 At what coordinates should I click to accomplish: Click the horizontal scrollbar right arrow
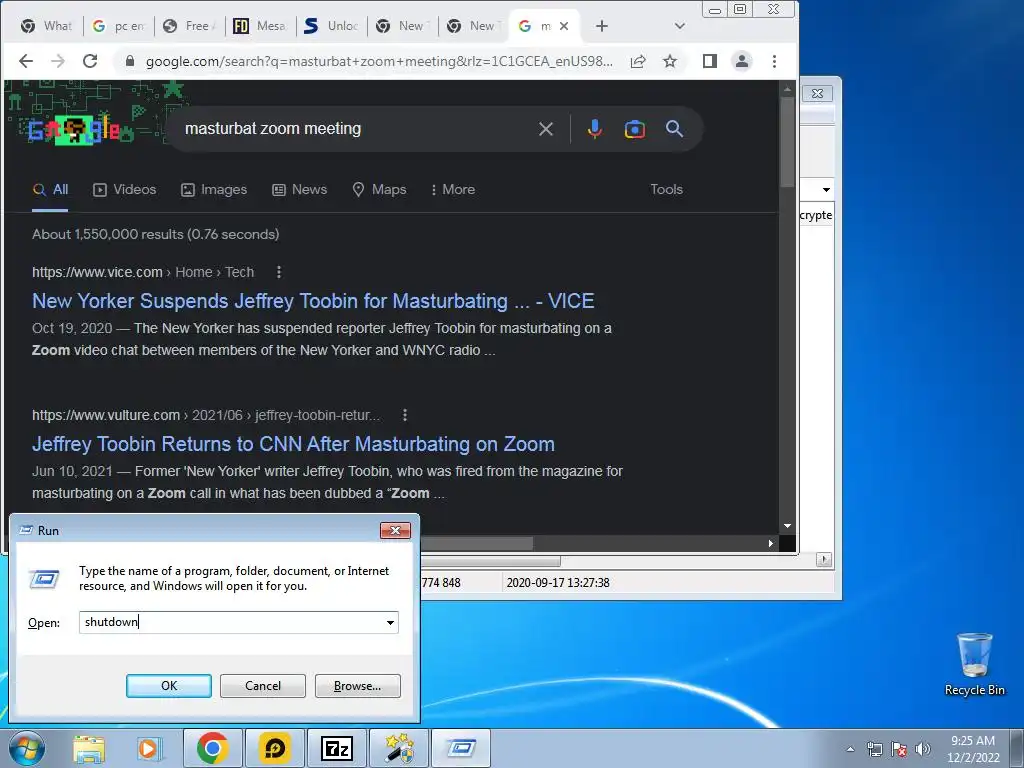point(771,543)
